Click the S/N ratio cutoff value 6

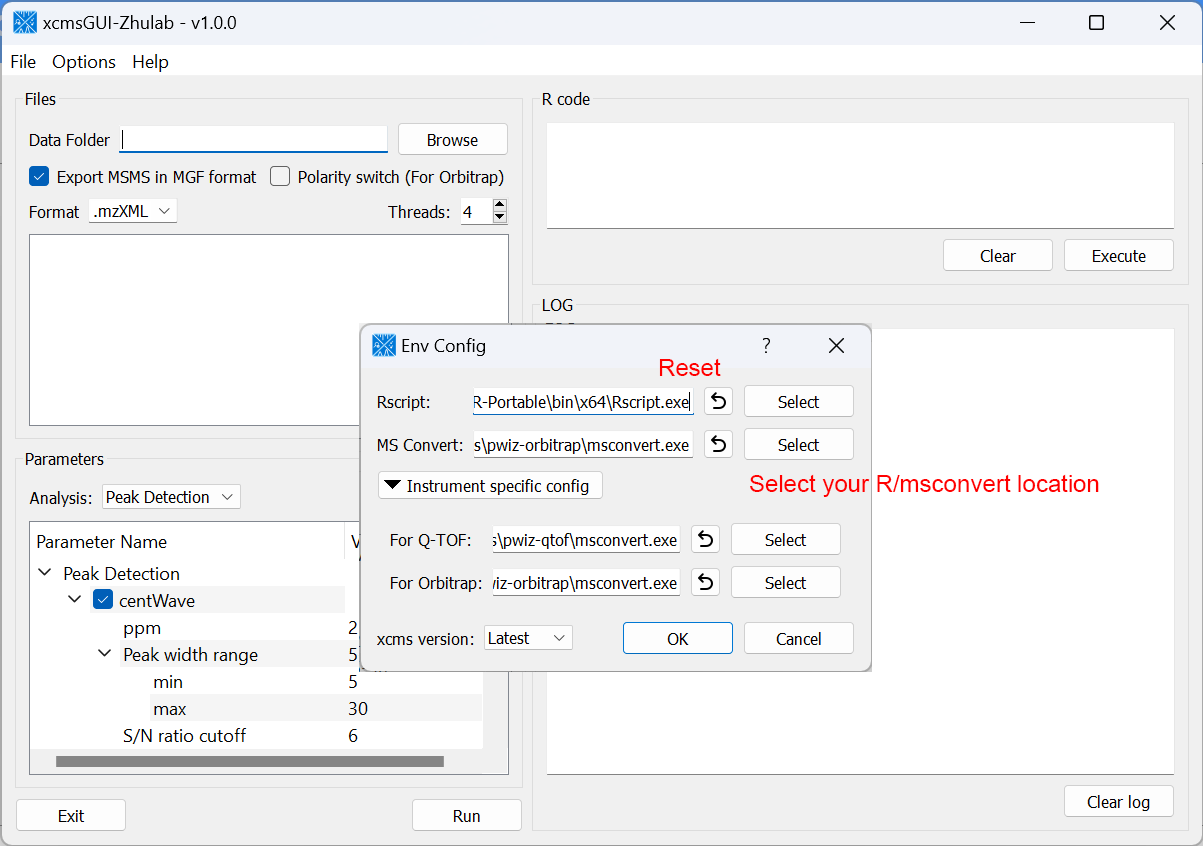[353, 736]
